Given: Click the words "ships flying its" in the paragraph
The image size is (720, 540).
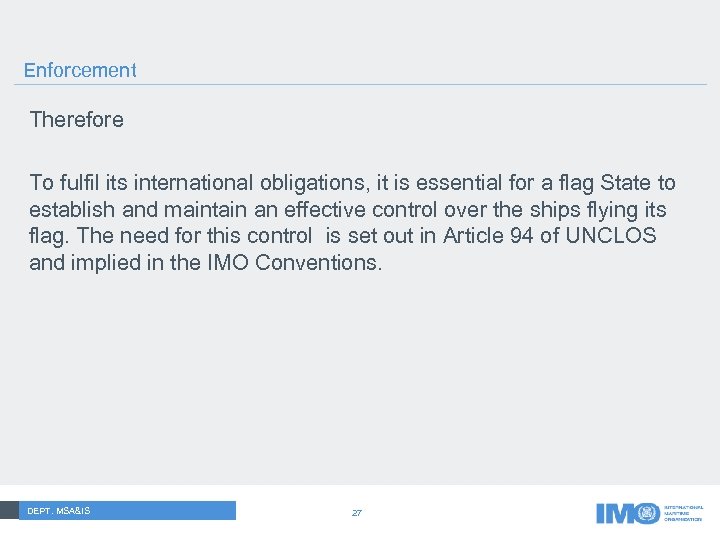Looking at the screenshot, I should (597, 211).
